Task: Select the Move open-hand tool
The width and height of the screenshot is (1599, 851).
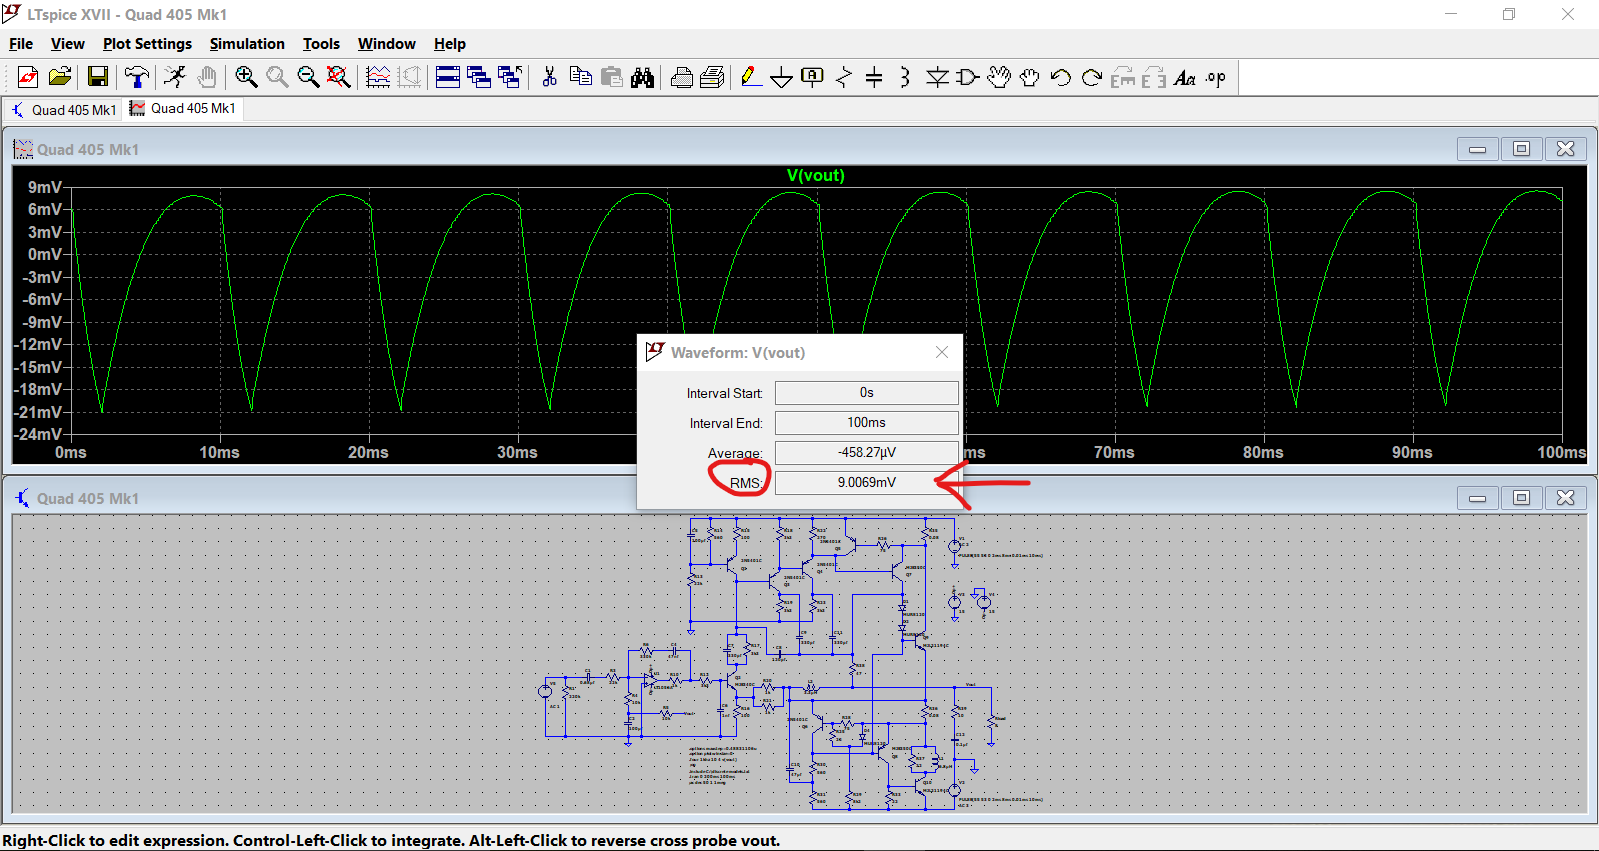Action: click(999, 77)
